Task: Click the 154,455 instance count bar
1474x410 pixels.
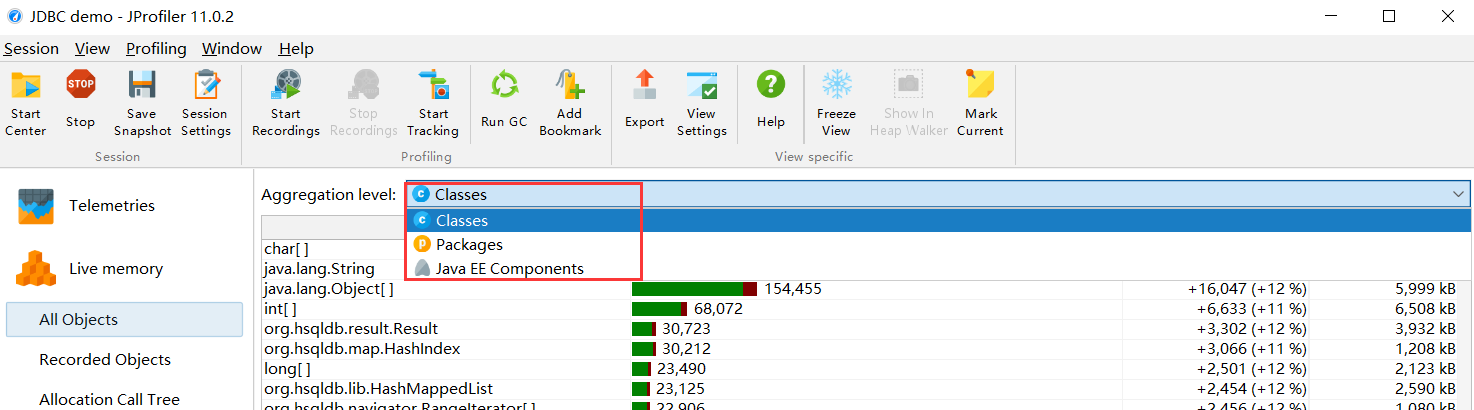Action: pyautogui.click(x=694, y=288)
